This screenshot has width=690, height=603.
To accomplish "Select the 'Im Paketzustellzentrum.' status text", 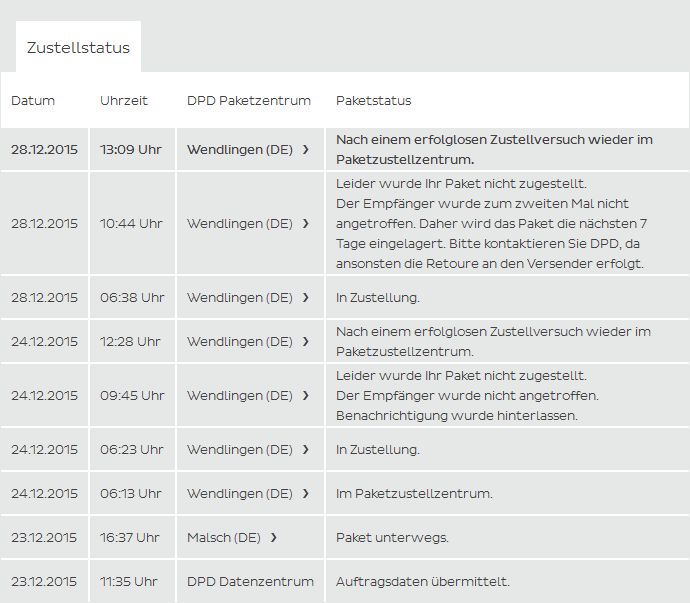I will pyautogui.click(x=414, y=494).
